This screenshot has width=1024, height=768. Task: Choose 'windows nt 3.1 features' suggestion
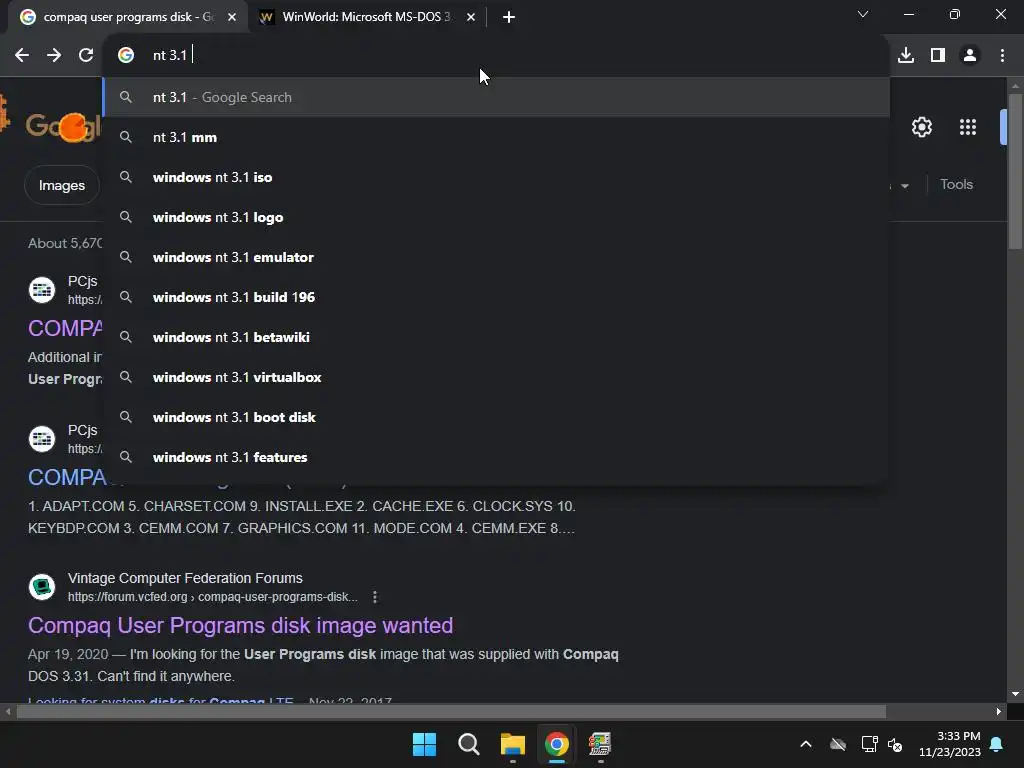coord(496,457)
